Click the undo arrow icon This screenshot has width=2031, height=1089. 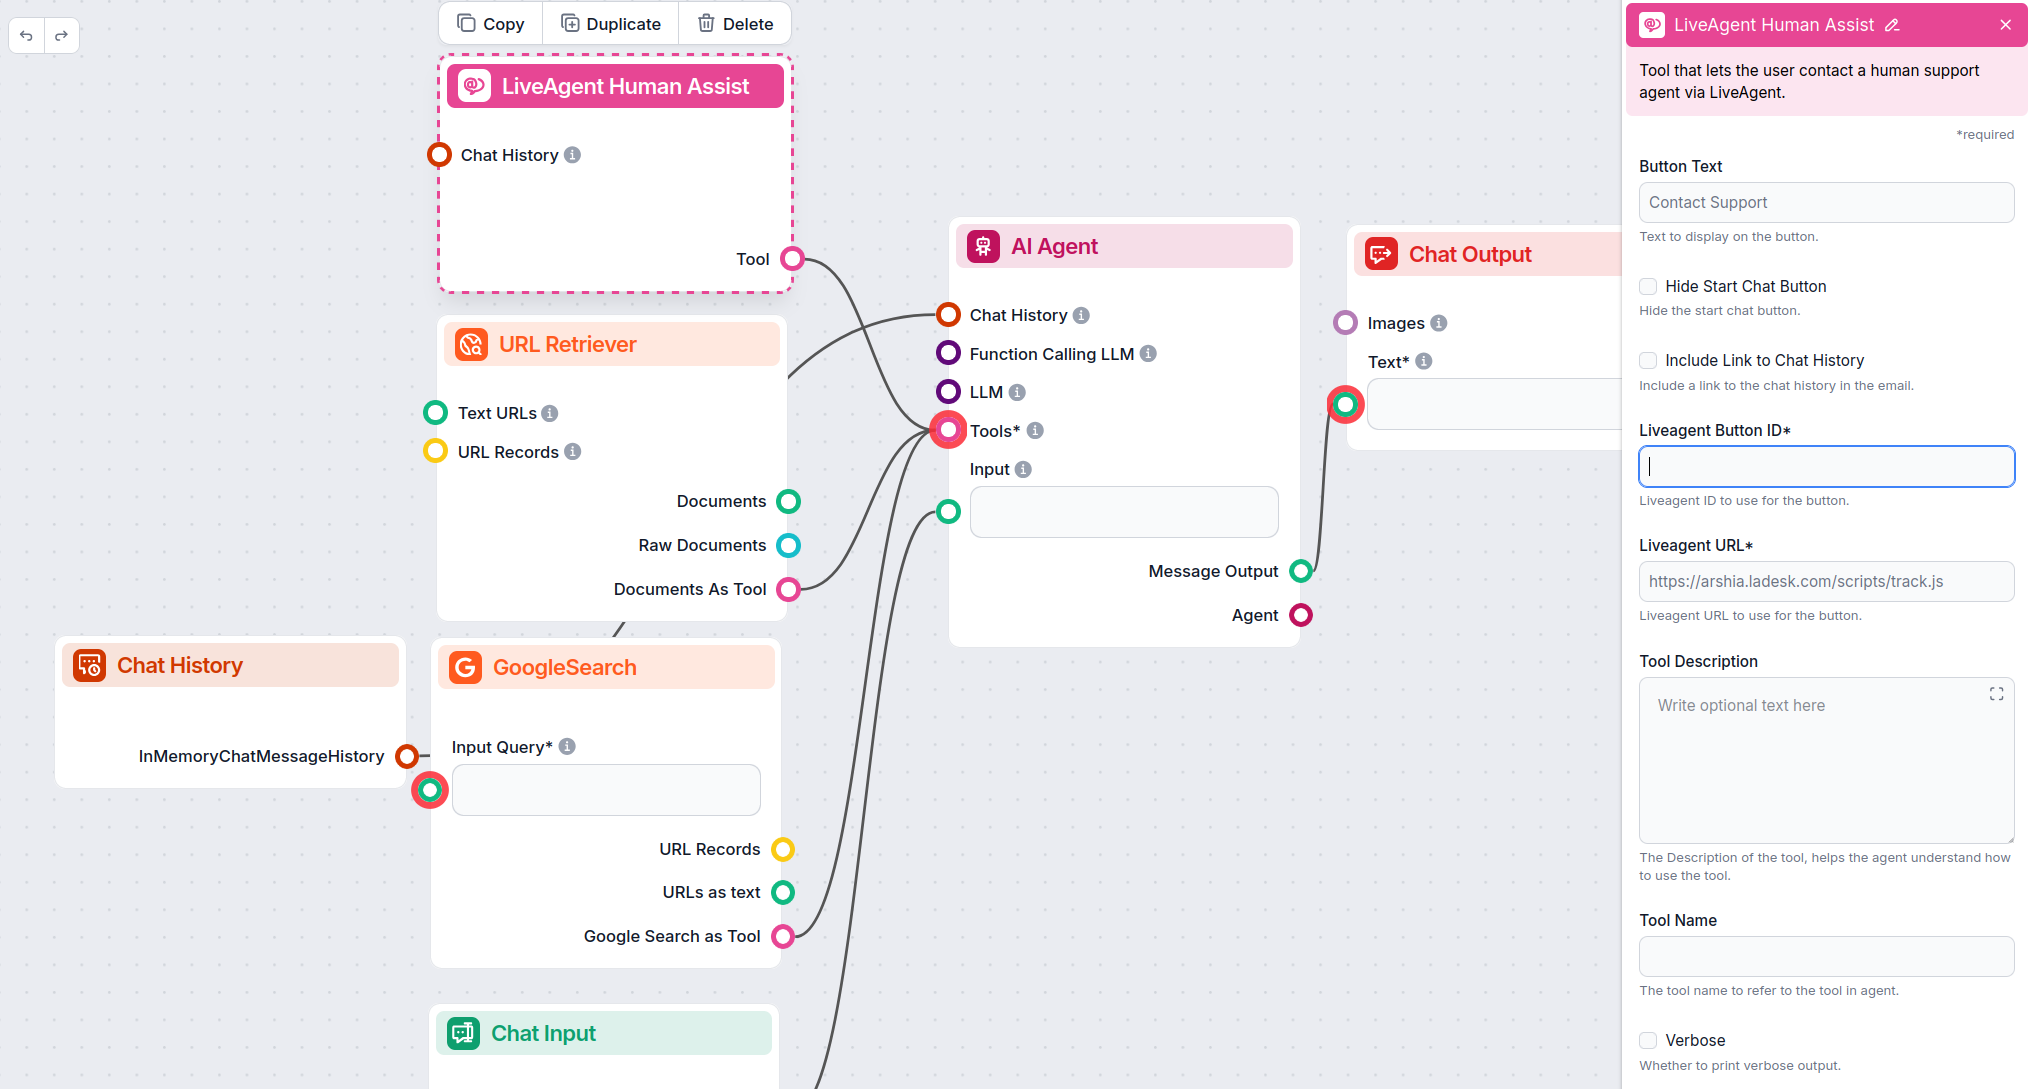click(26, 35)
